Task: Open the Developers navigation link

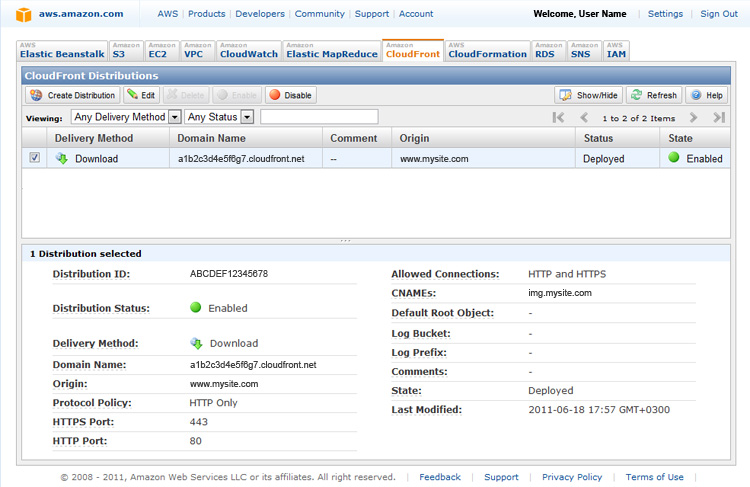Action: click(260, 14)
